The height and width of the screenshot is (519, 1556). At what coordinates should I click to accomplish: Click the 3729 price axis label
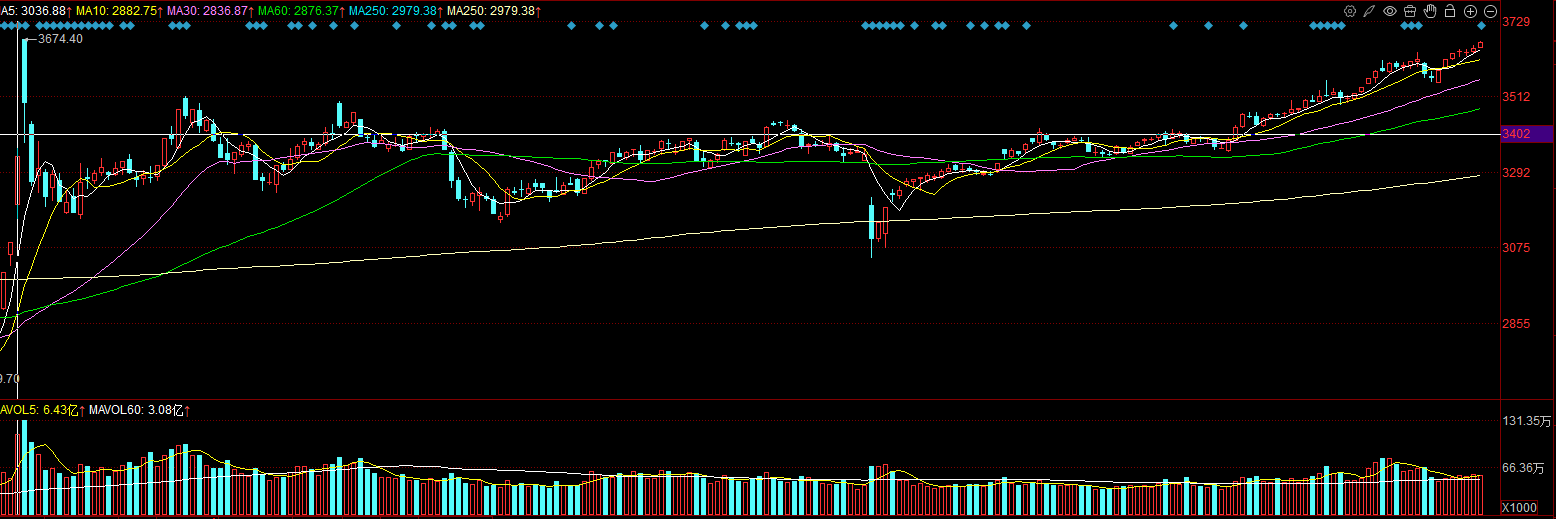coord(1516,21)
